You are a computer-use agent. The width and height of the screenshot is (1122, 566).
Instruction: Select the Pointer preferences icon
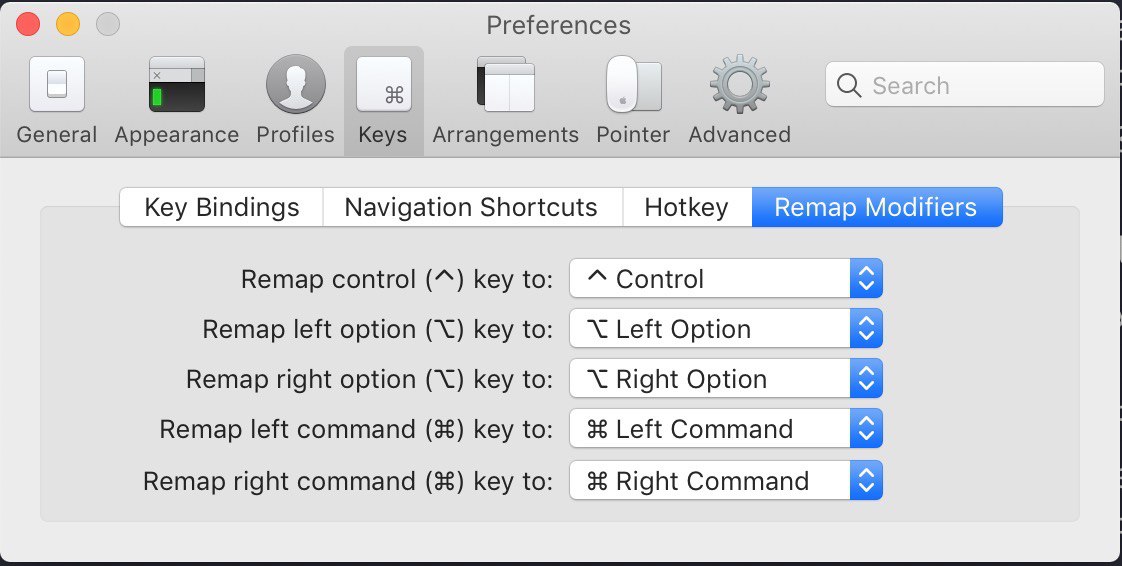pyautogui.click(x=633, y=84)
